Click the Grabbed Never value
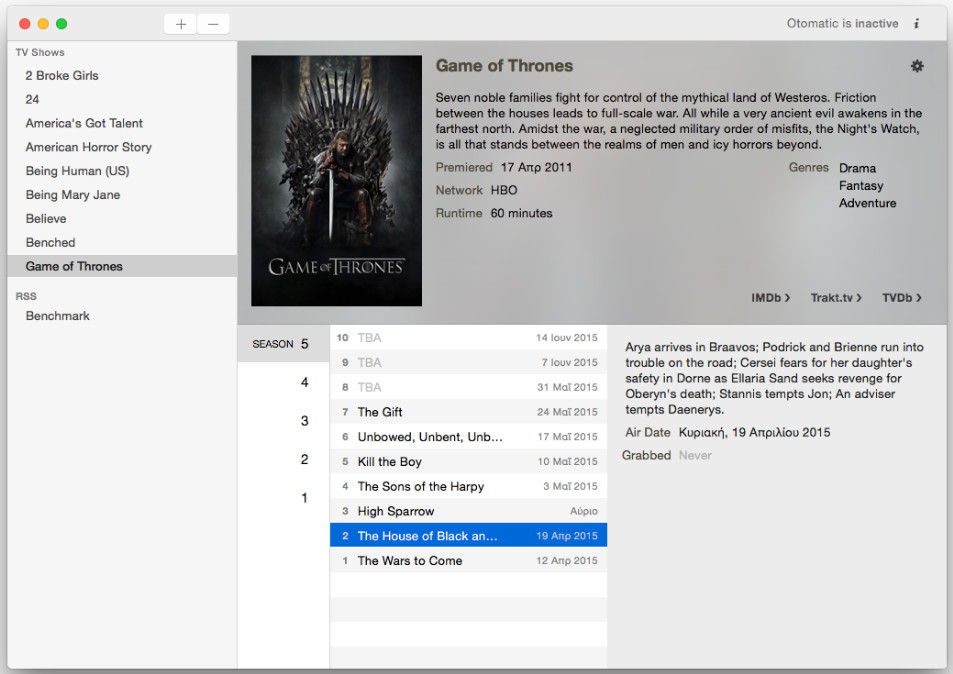 coord(695,455)
